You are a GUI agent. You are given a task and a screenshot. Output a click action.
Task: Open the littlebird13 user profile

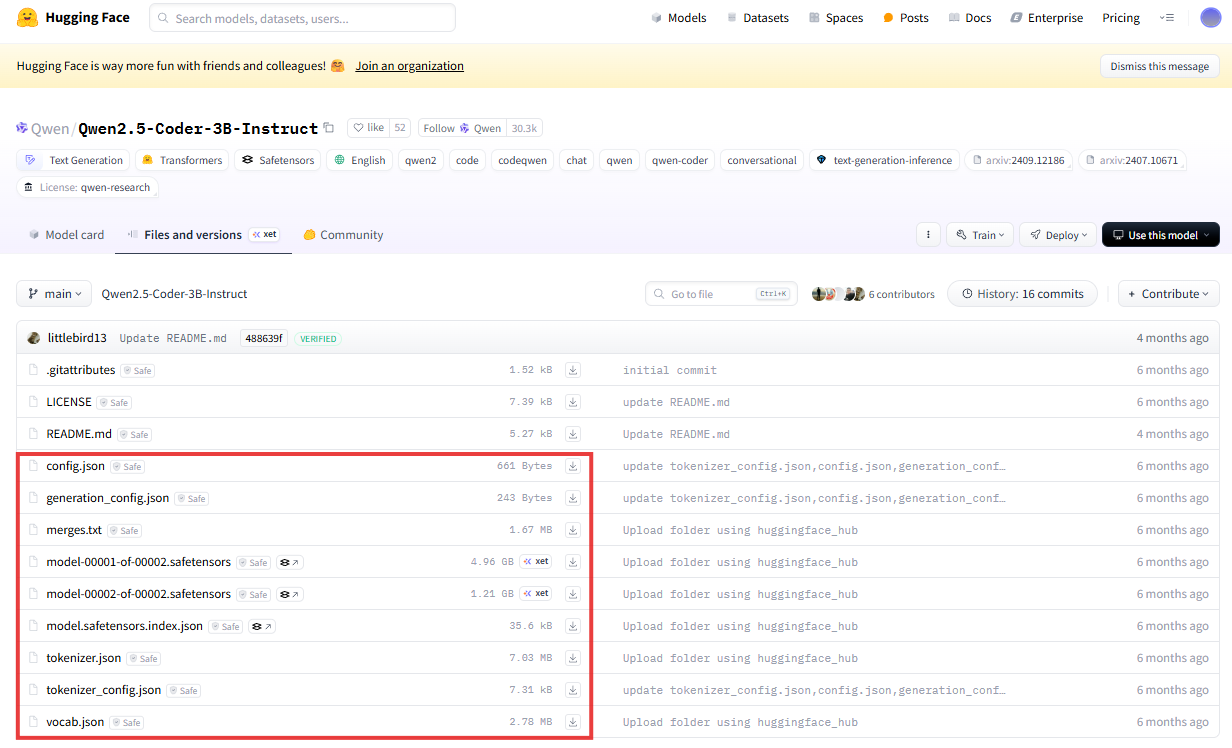(77, 338)
